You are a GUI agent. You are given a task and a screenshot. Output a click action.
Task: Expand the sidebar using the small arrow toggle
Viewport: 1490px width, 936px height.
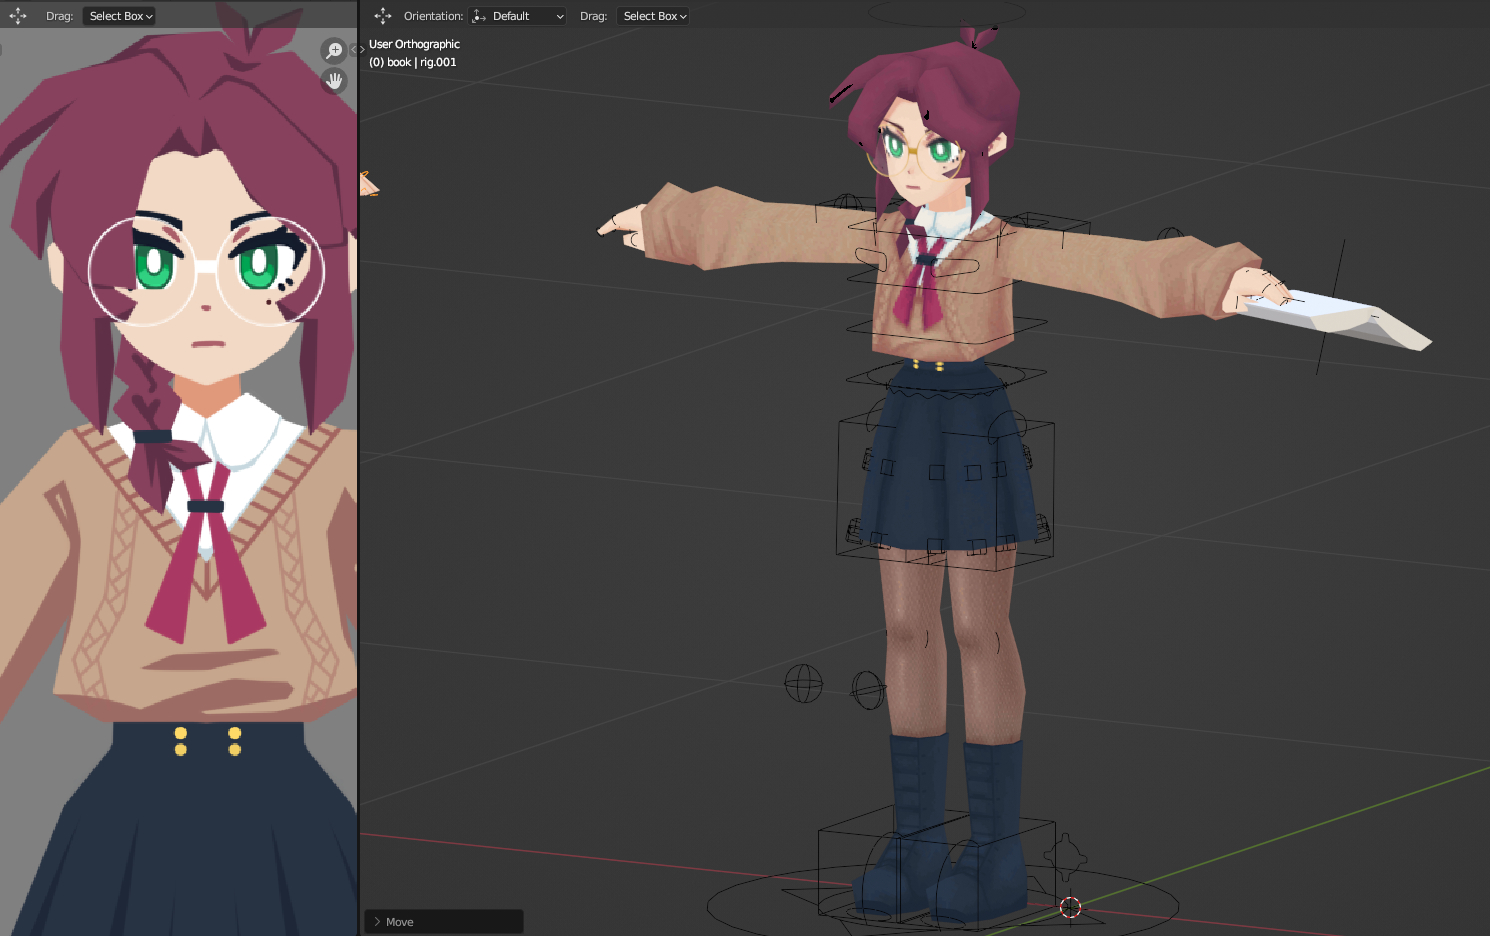coord(357,50)
